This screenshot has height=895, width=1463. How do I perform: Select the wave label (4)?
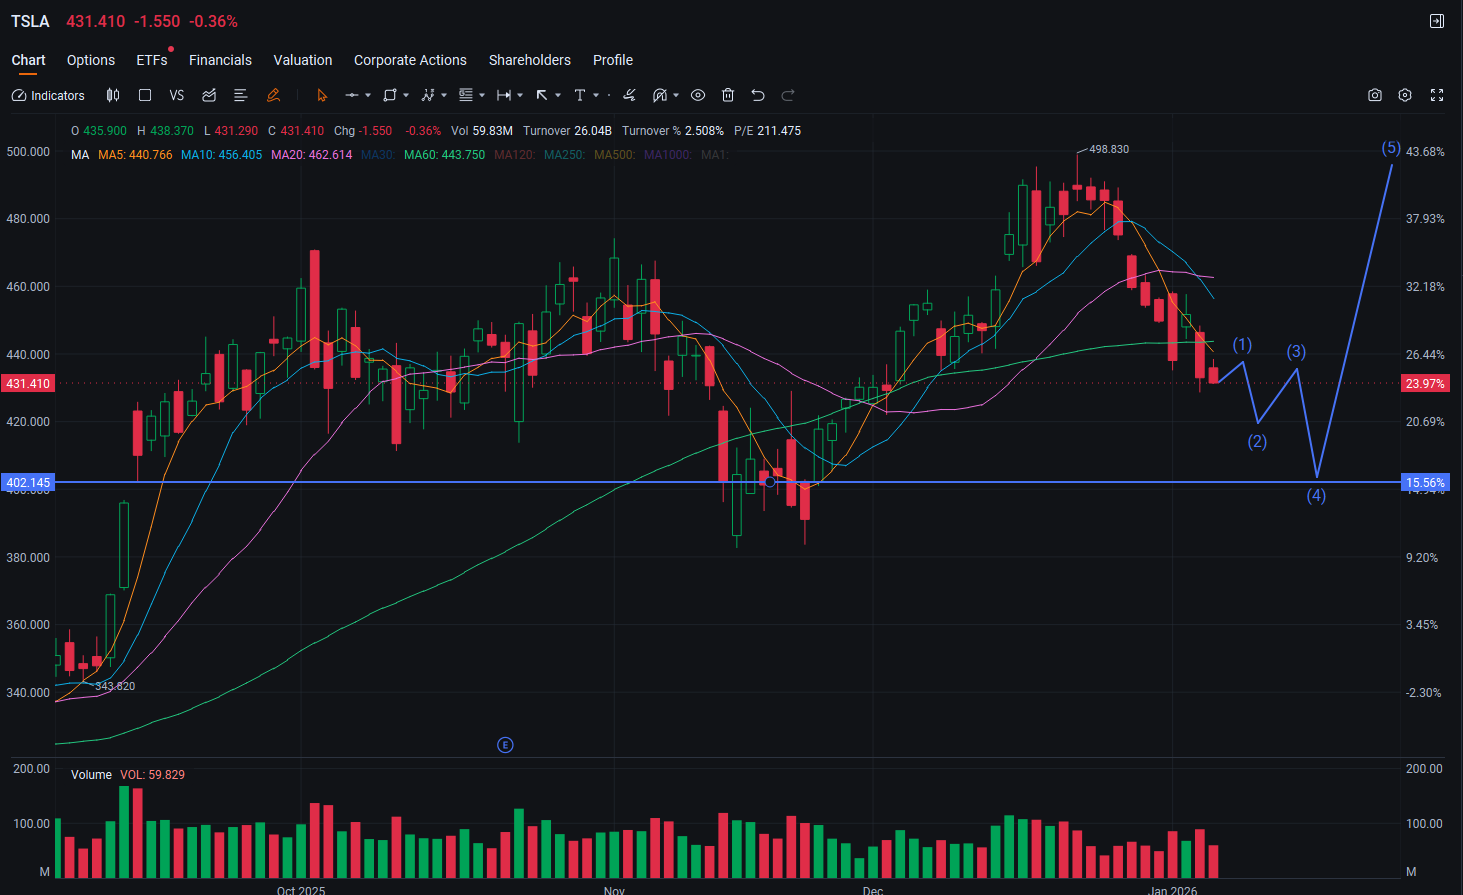(1316, 496)
